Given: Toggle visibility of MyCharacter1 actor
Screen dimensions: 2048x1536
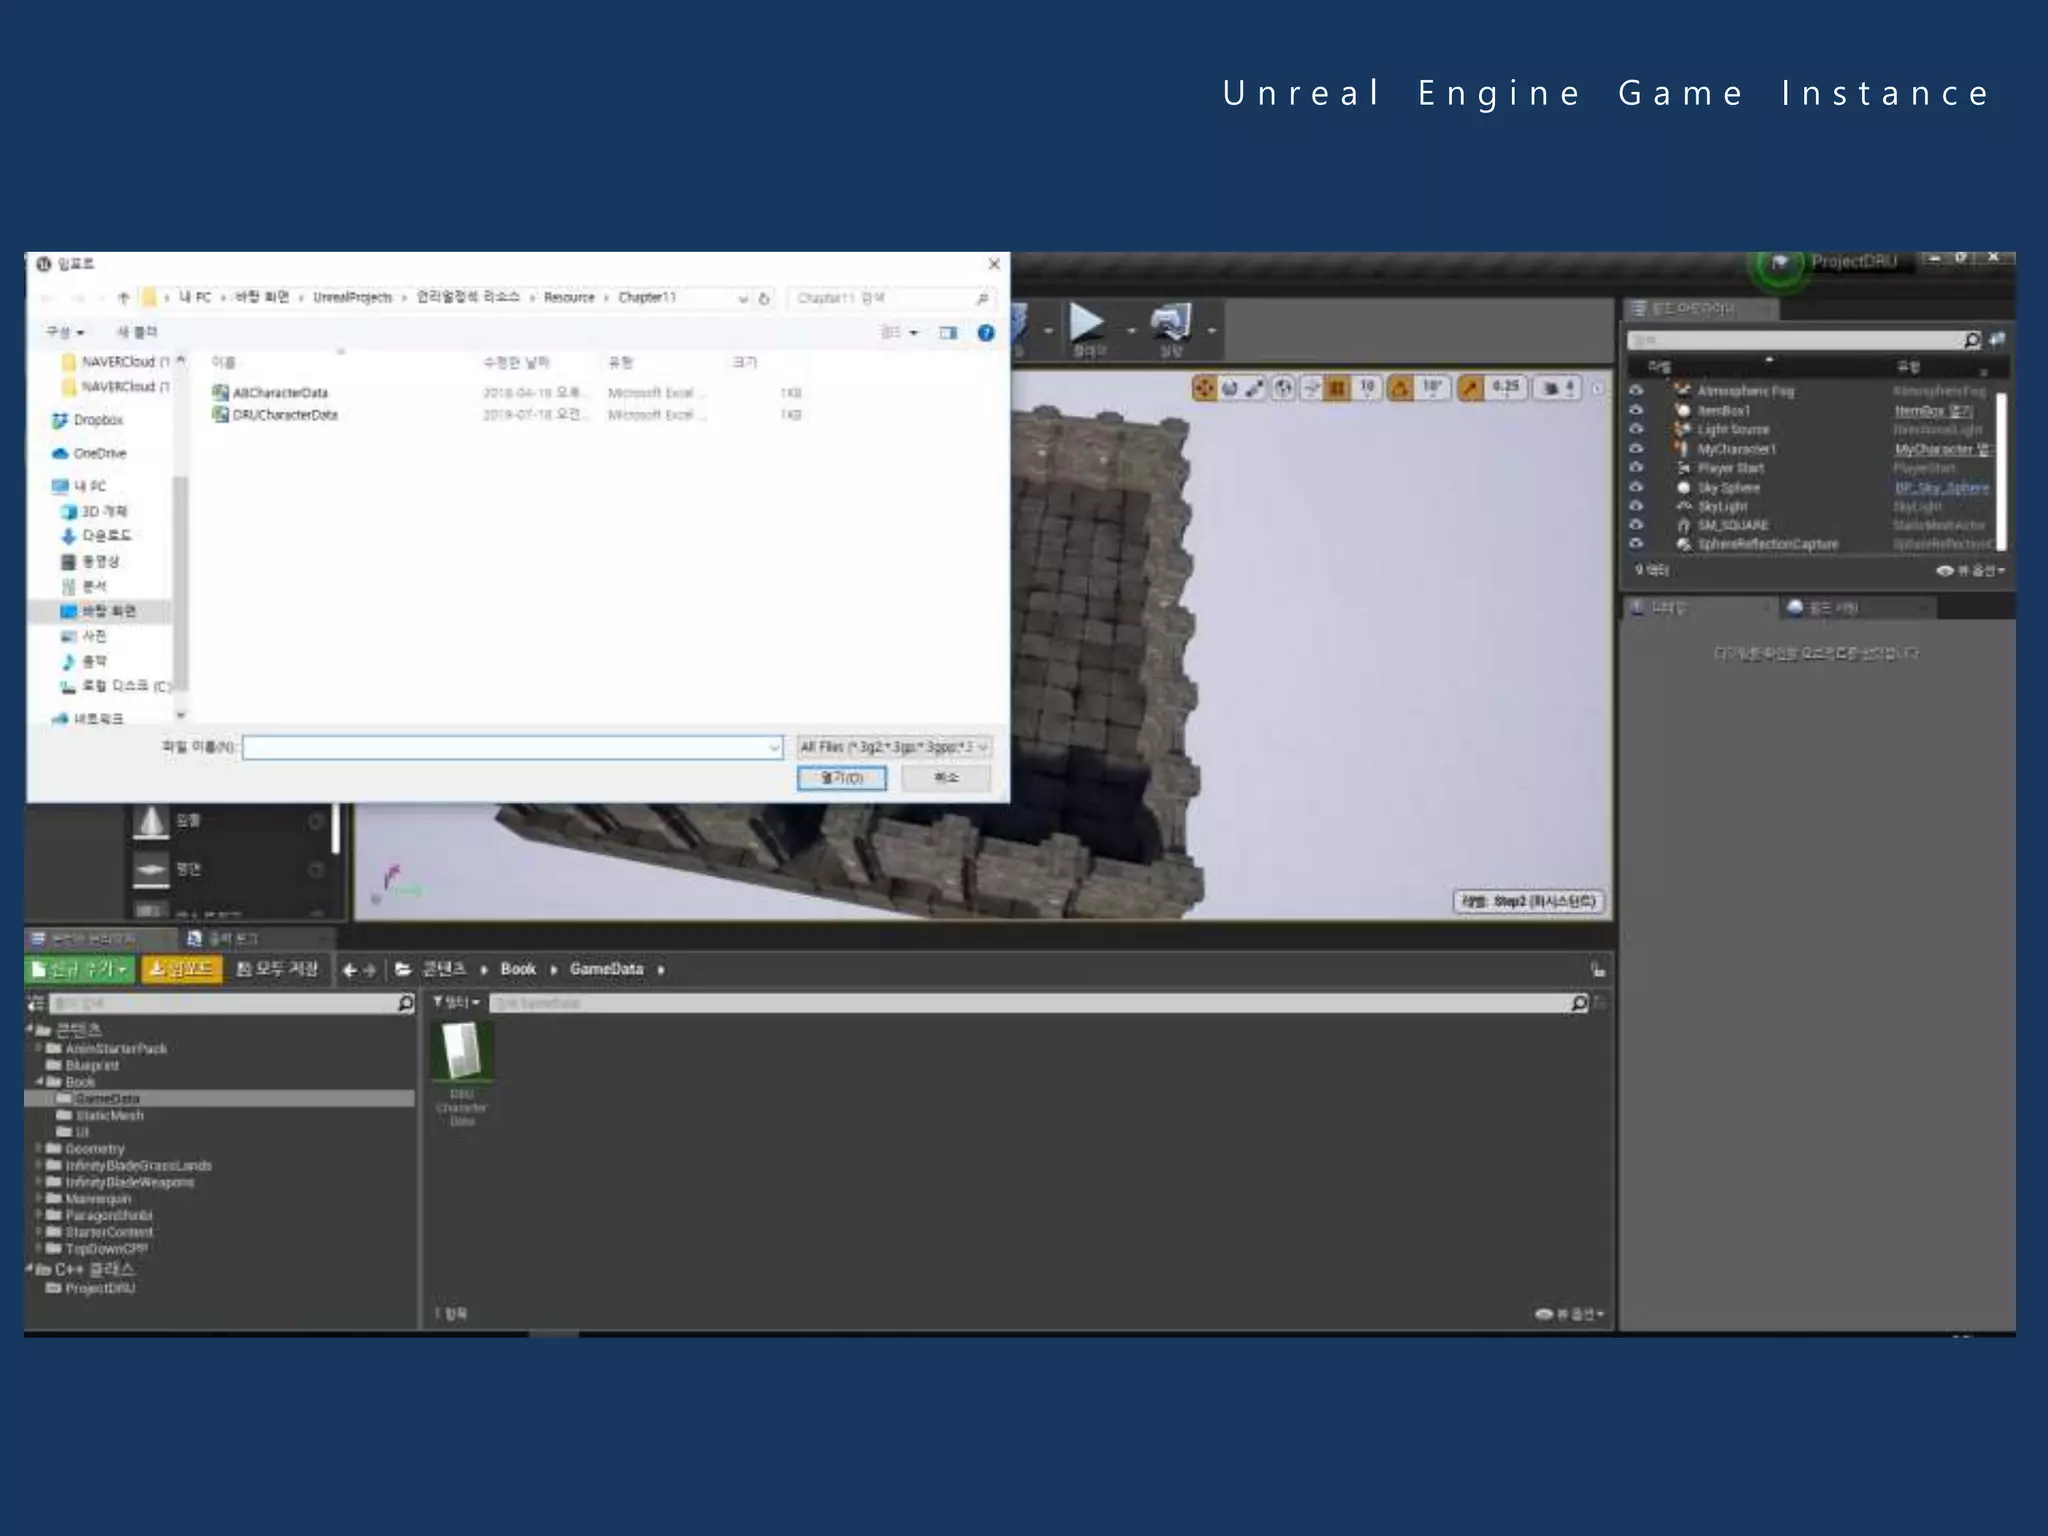Looking at the screenshot, I should tap(1636, 448).
